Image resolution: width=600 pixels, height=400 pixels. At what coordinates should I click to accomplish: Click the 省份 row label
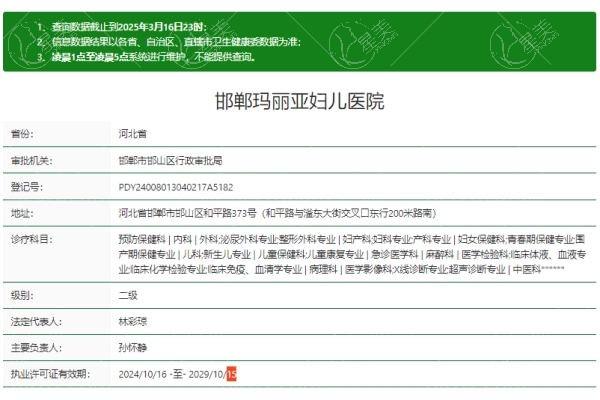22,134
